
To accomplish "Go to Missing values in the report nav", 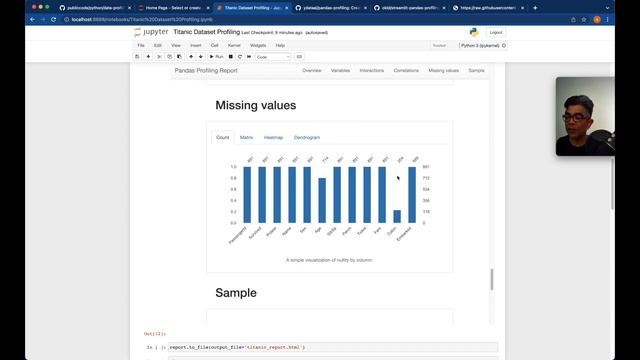I will point(443,71).
